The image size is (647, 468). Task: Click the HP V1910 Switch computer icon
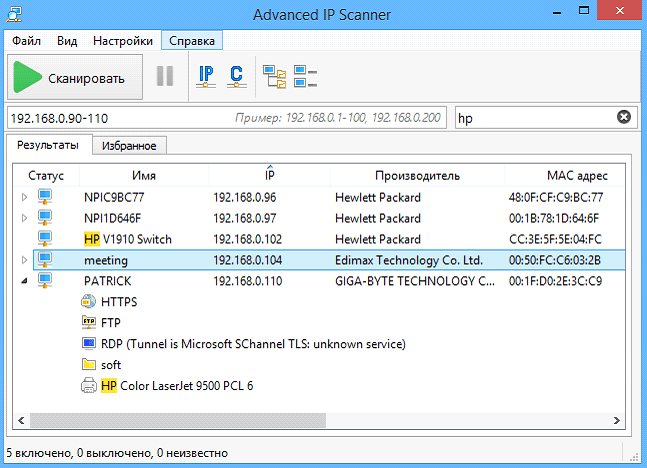pos(45,239)
